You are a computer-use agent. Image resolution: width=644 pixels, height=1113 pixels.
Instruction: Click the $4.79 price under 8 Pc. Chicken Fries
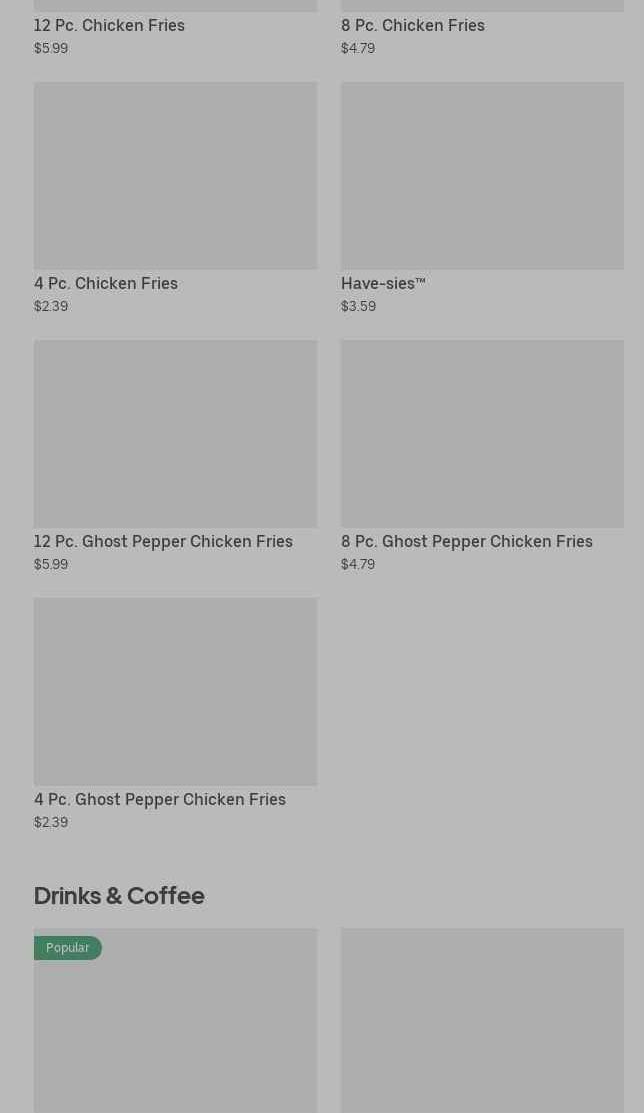coord(358,48)
